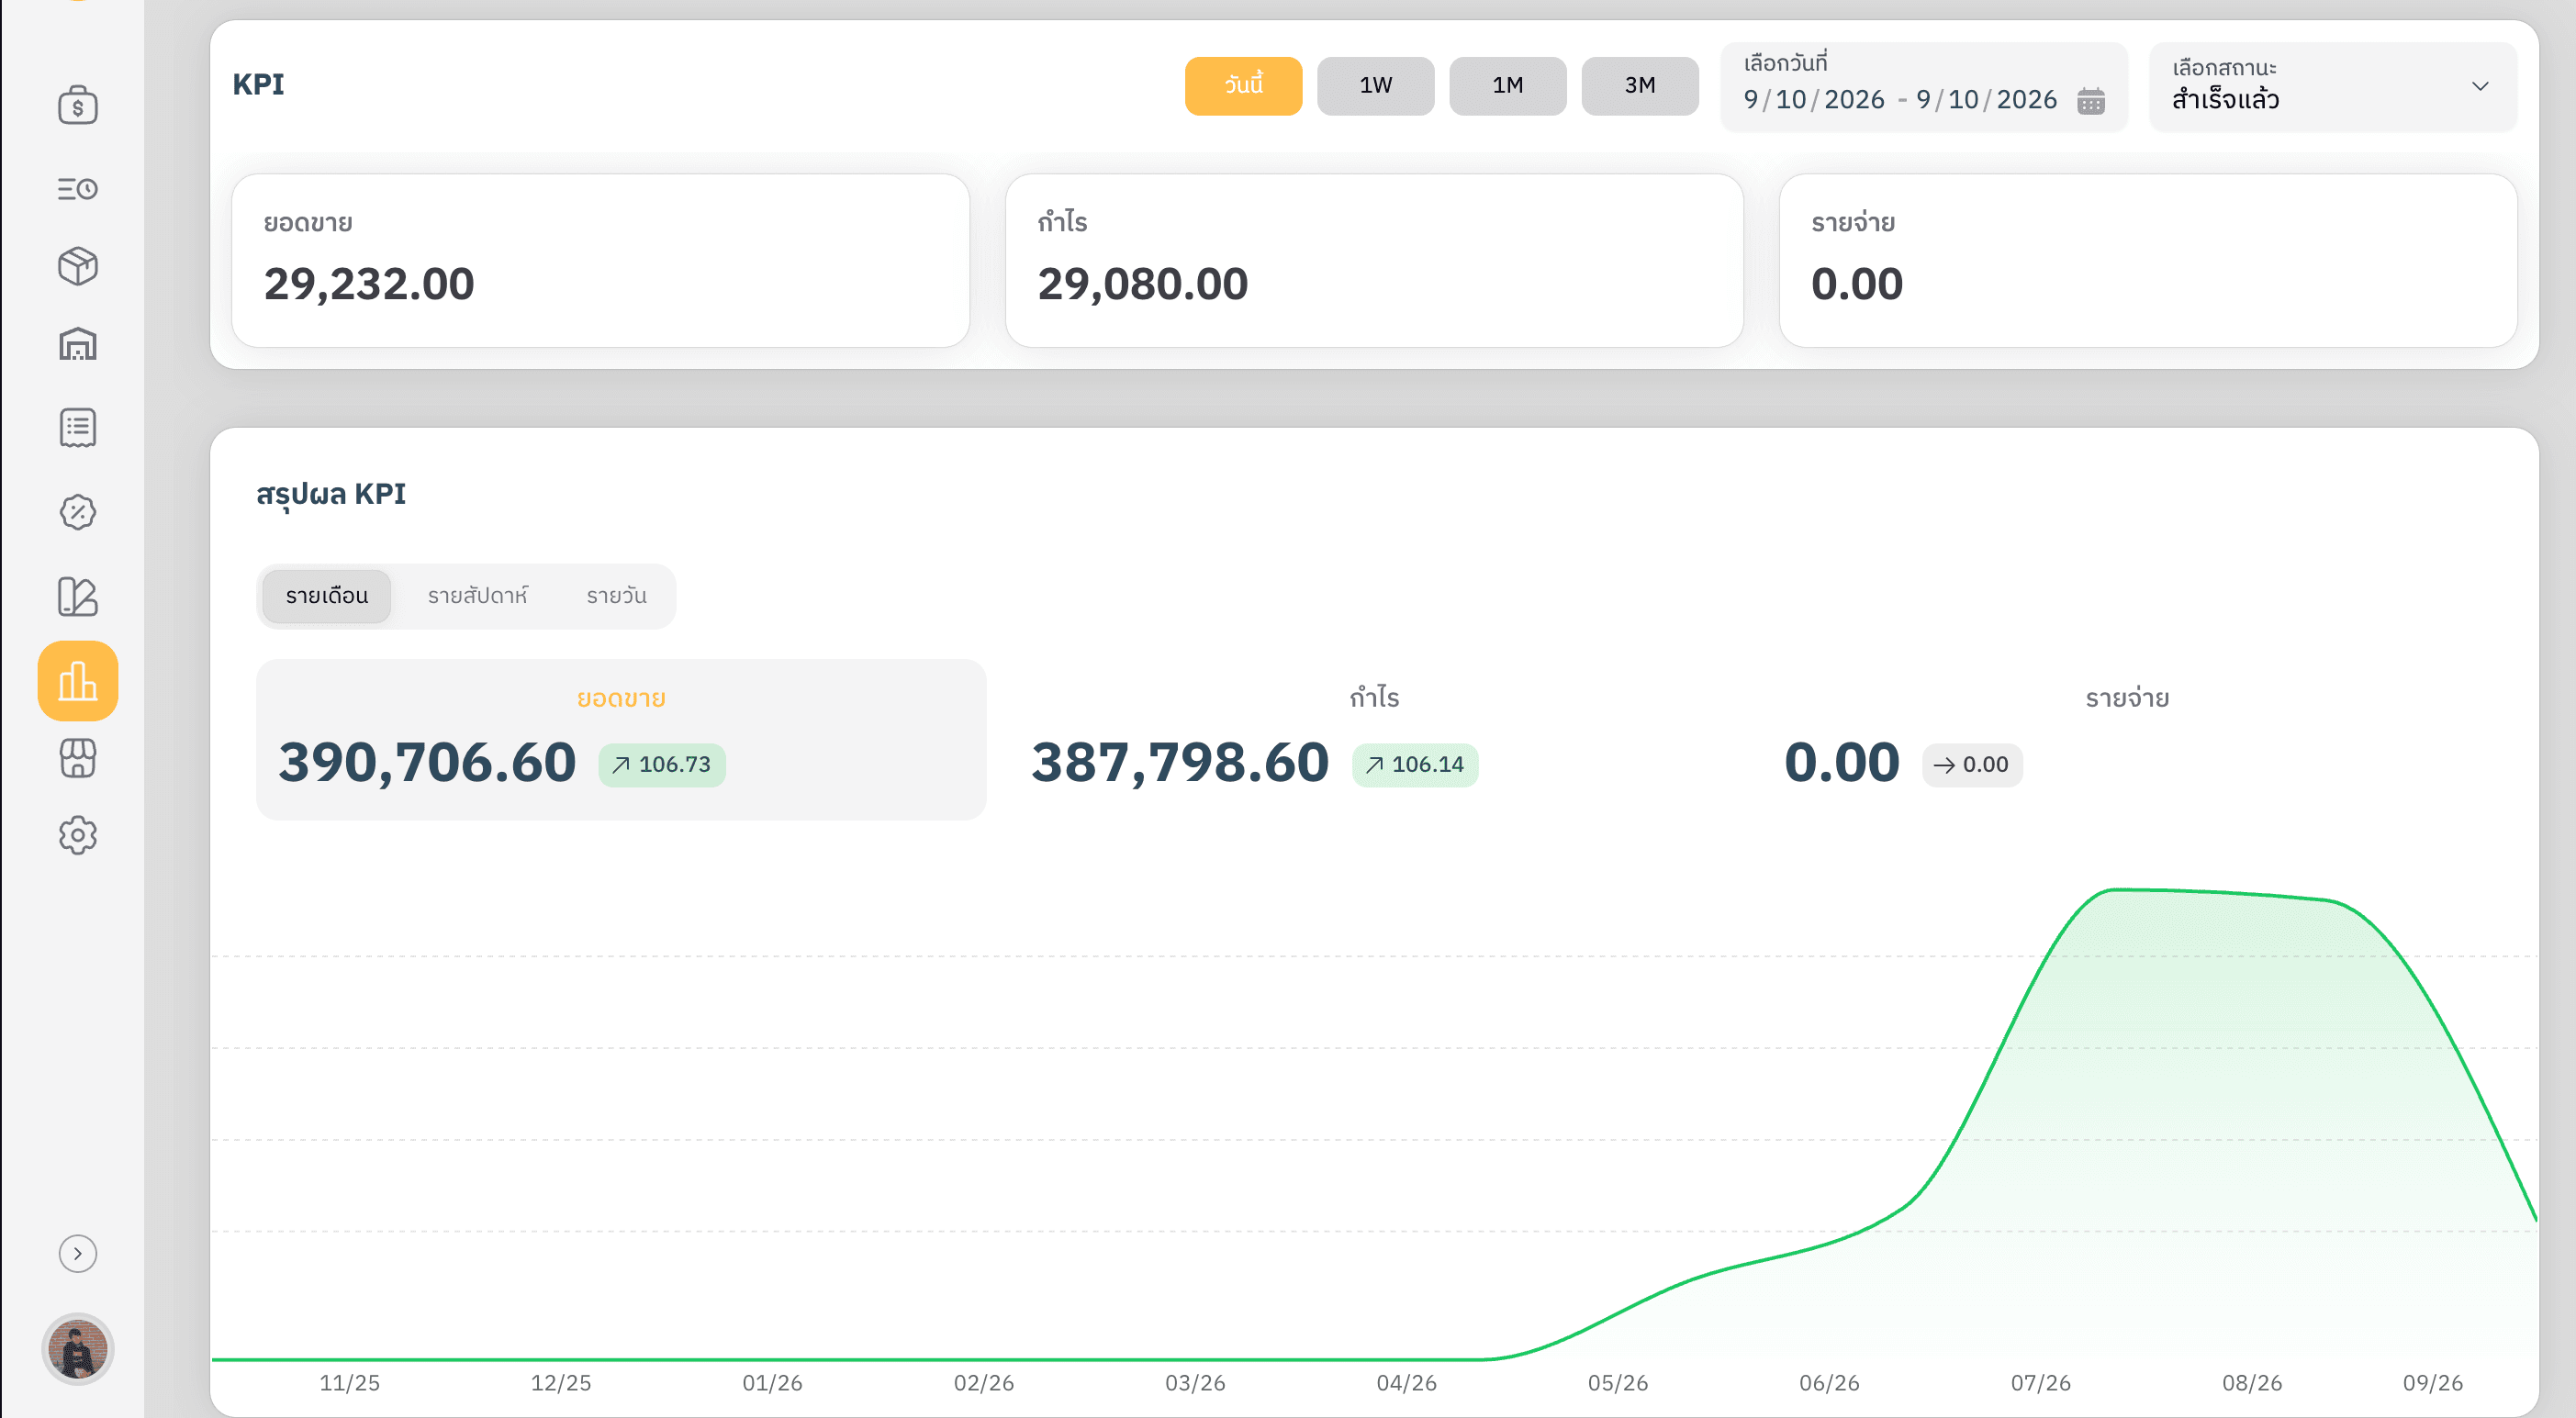
Task: Select the กำไร 387,798.60 summary metric
Action: point(1374,740)
